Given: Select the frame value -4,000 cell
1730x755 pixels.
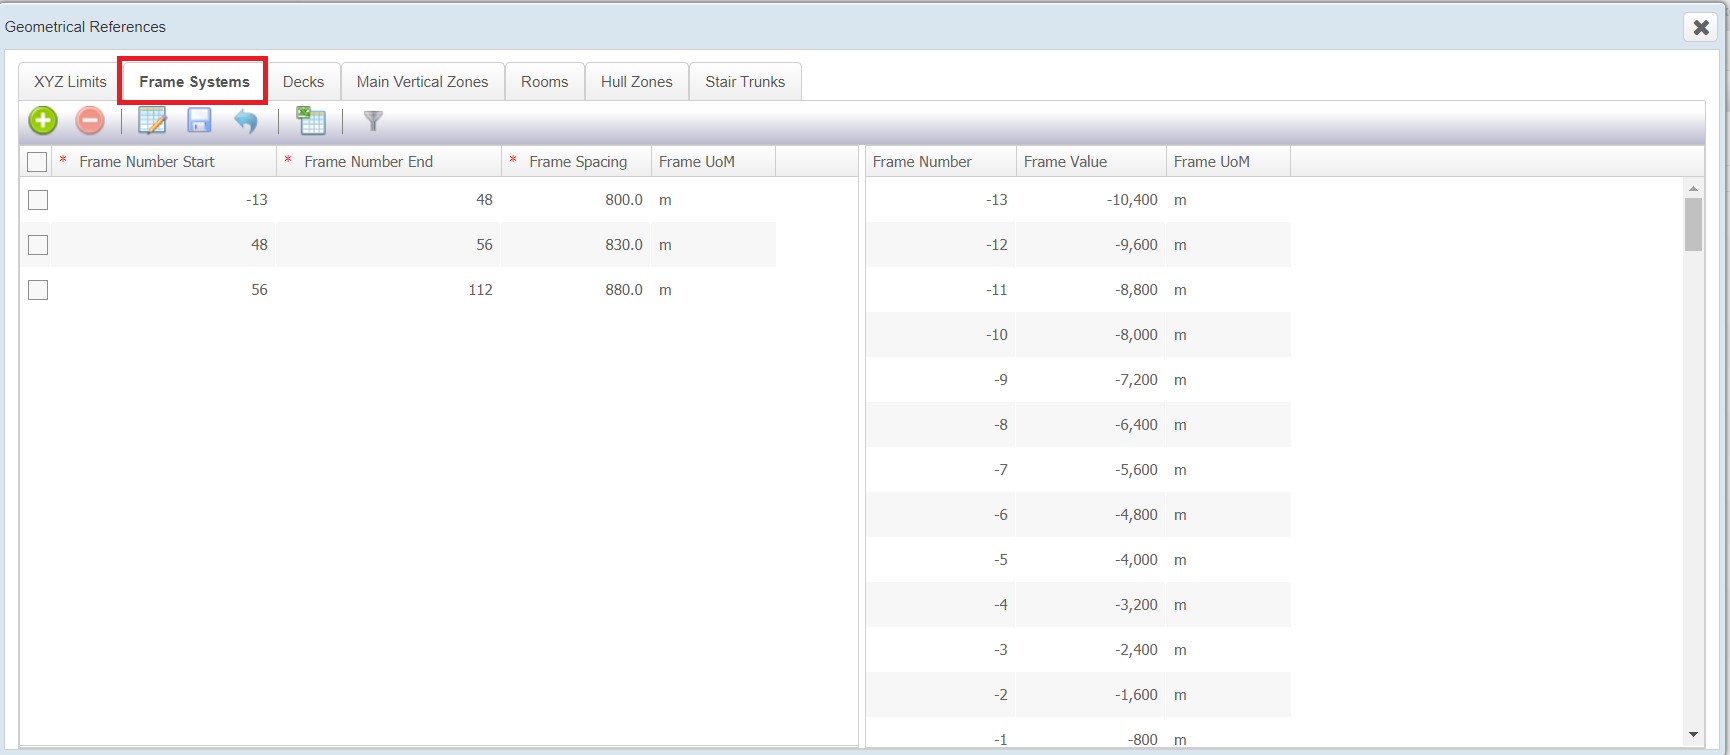Looking at the screenshot, I should [x=1091, y=560].
